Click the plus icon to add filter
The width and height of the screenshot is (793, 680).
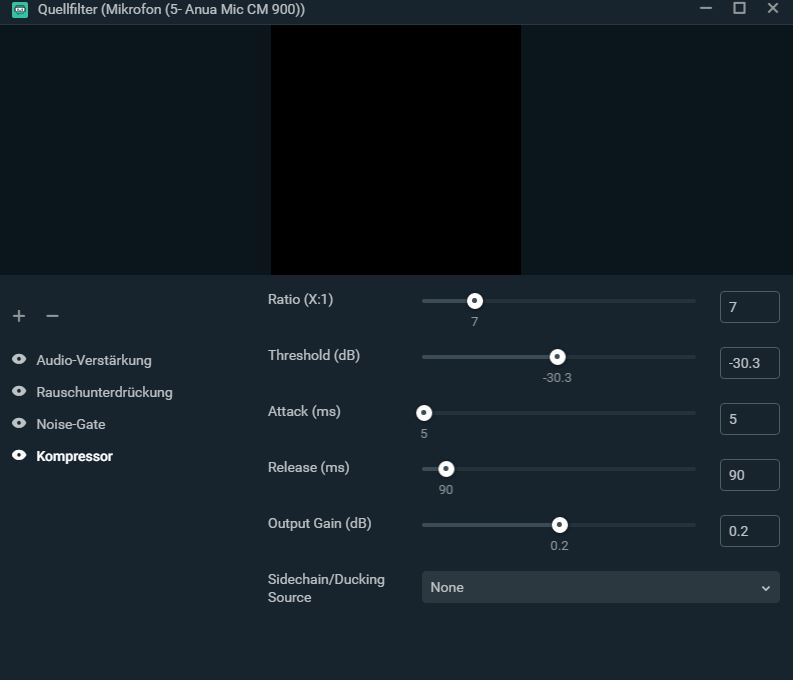click(x=19, y=316)
